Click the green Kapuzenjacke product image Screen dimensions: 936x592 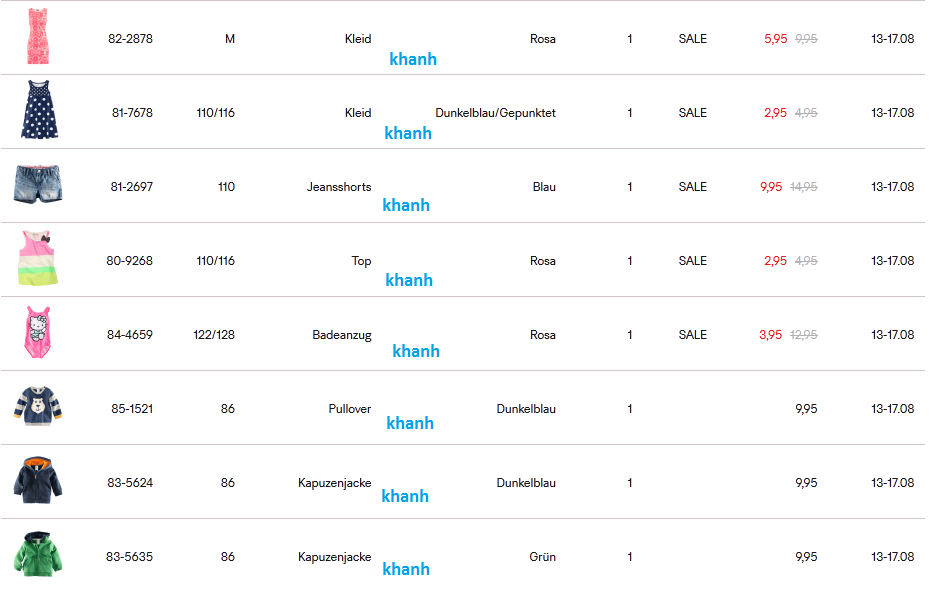(x=38, y=554)
